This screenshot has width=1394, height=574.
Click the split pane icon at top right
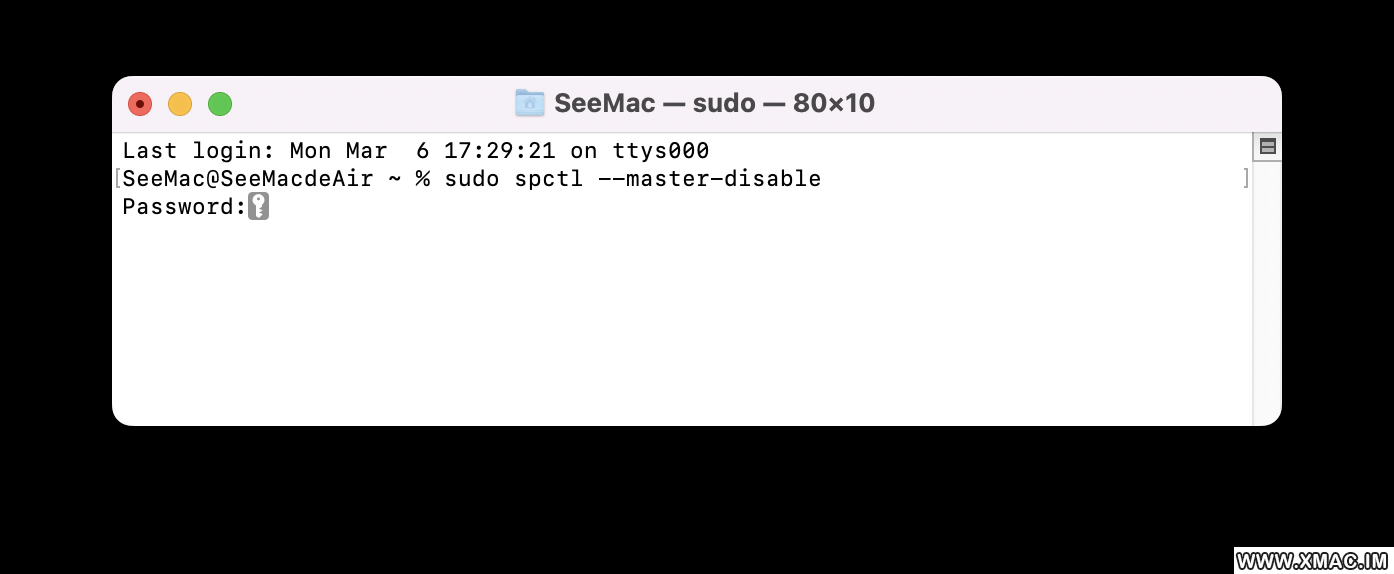(x=1267, y=147)
